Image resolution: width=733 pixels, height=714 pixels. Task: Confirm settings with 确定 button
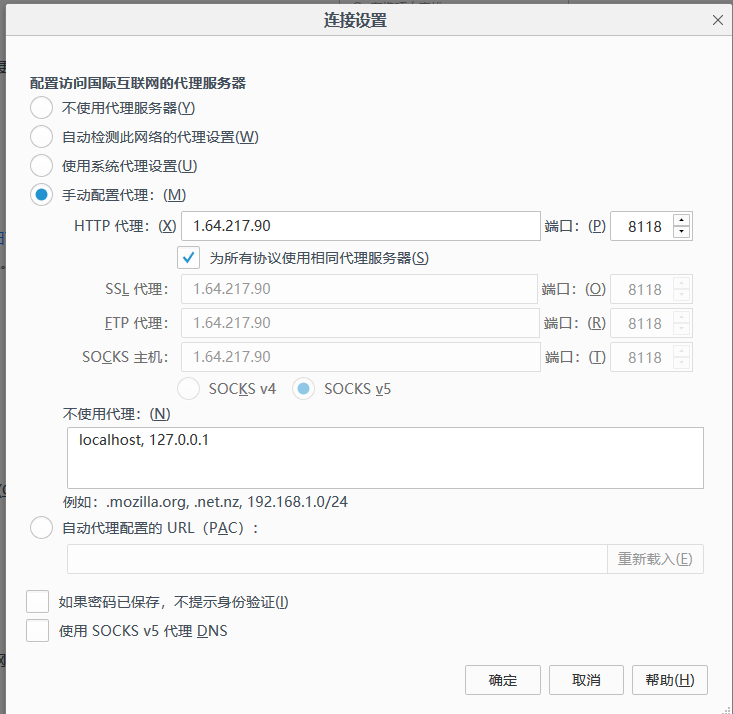[503, 680]
